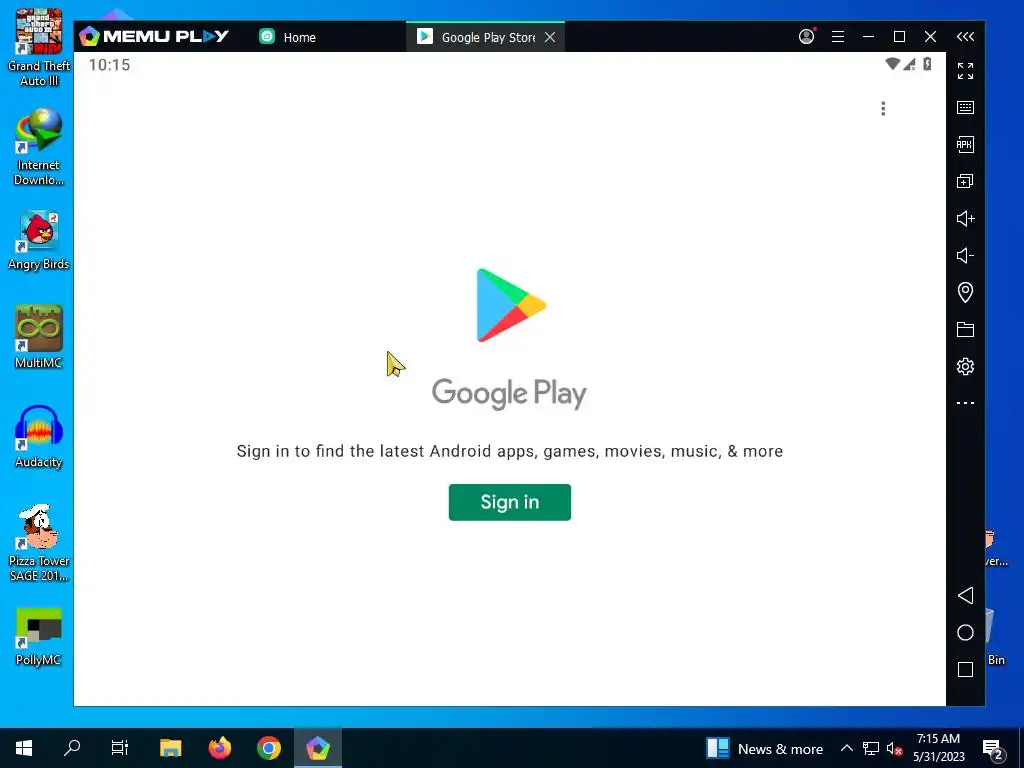
Task: Click the Android battery status icon
Action: pos(927,64)
